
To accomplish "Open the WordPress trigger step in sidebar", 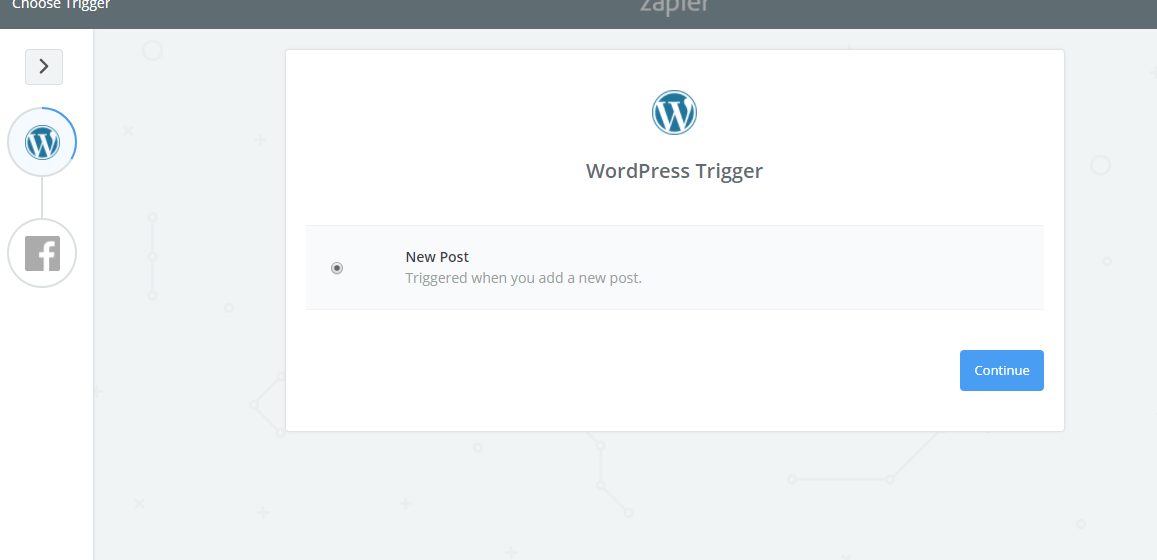I will click(x=42, y=142).
